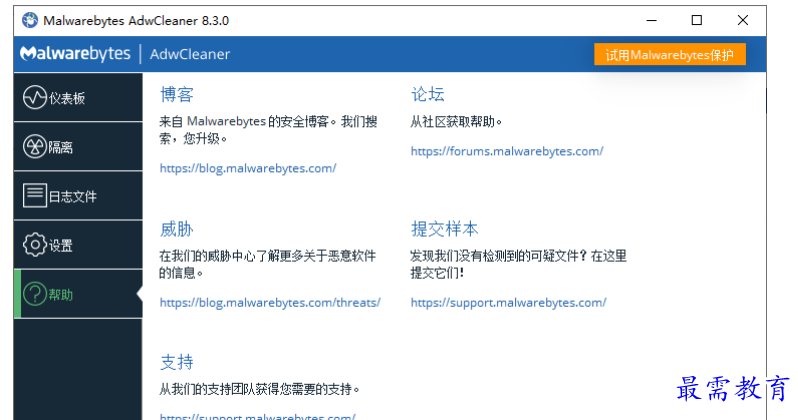Switch to the 隔离 tab label

point(61,147)
